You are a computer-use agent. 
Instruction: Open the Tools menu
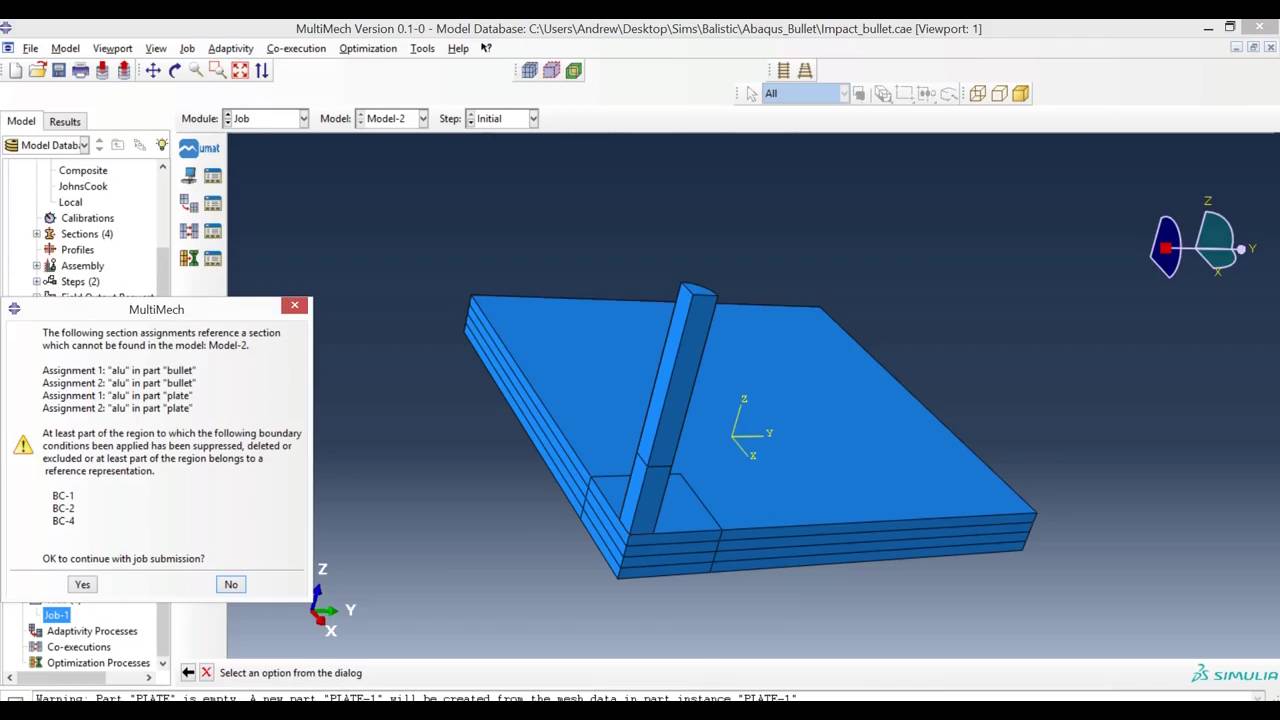click(422, 48)
